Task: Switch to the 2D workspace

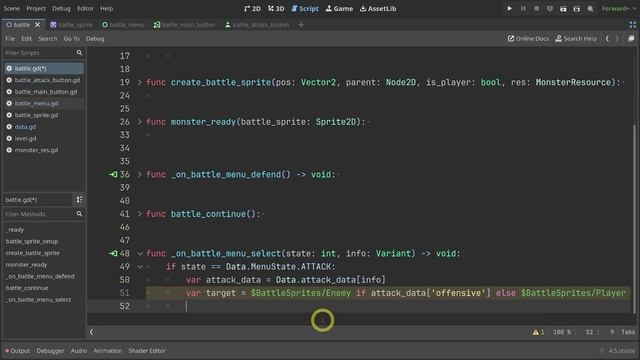Action: 252,9
